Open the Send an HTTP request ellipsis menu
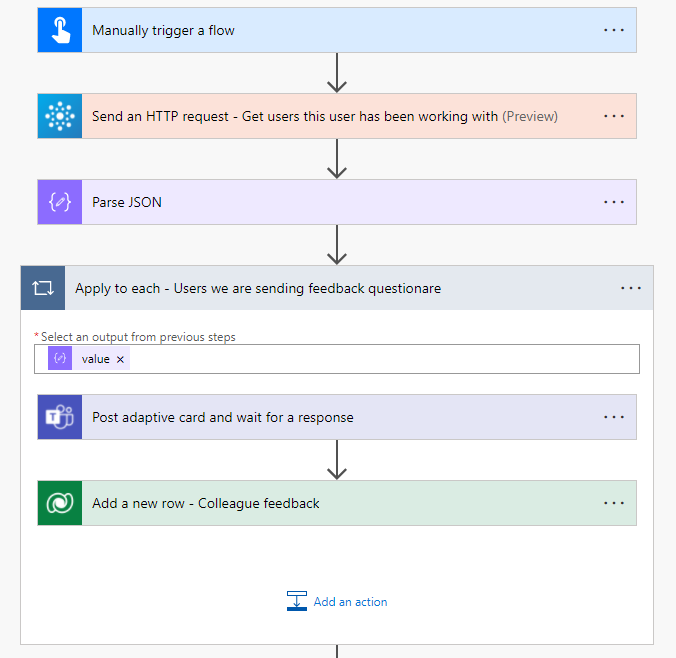 click(x=614, y=116)
